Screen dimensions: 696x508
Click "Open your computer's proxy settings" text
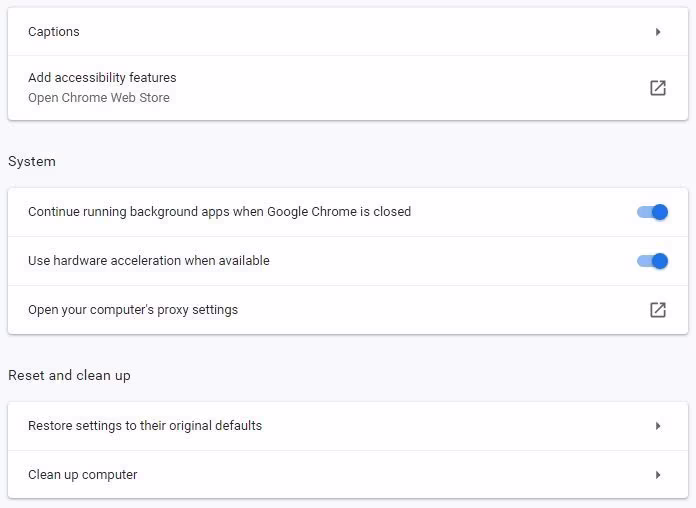point(133,310)
